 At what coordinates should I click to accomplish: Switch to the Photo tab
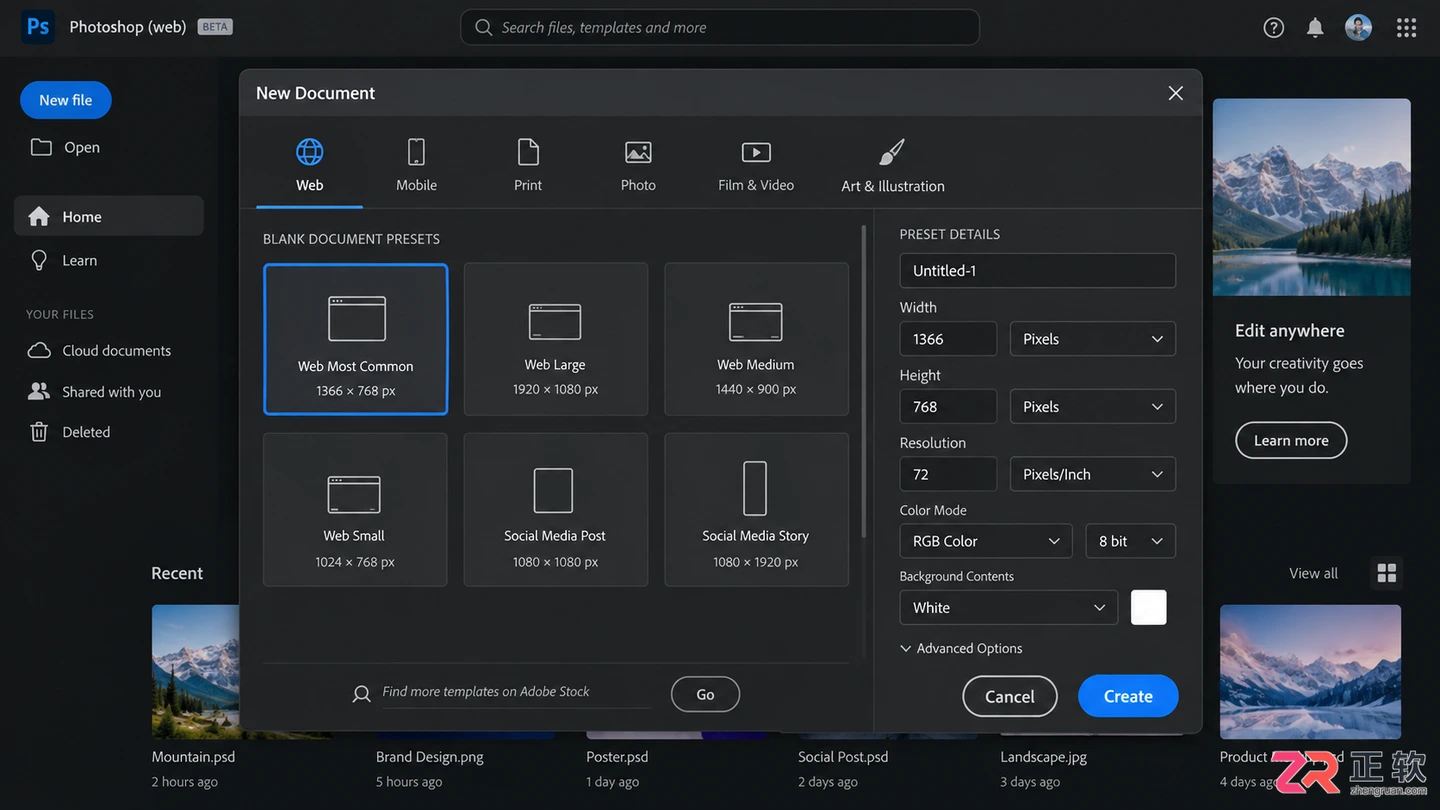pos(638,165)
